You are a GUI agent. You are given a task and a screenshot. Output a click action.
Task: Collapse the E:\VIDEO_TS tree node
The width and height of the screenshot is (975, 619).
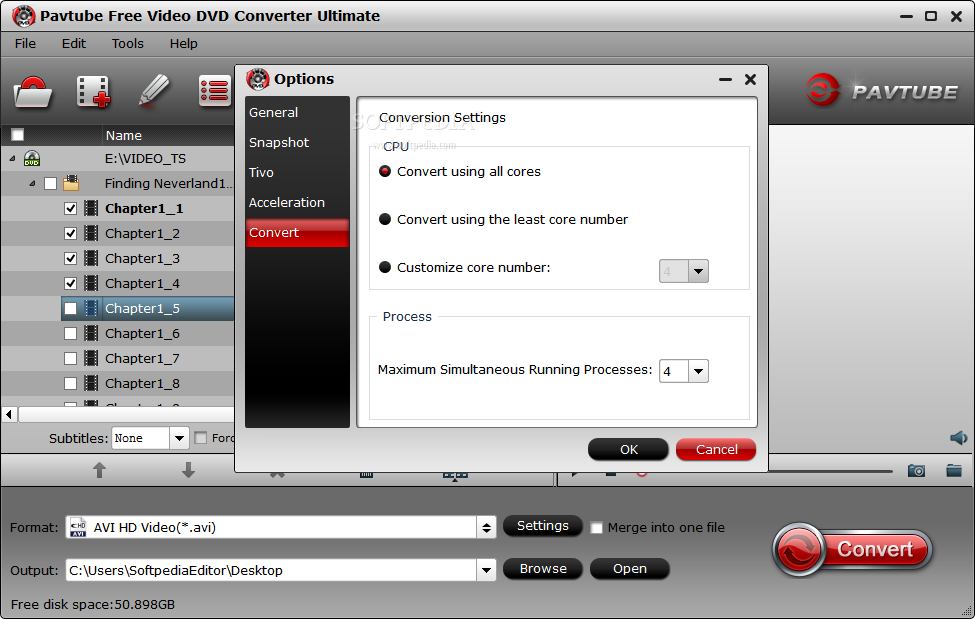[x=12, y=159]
